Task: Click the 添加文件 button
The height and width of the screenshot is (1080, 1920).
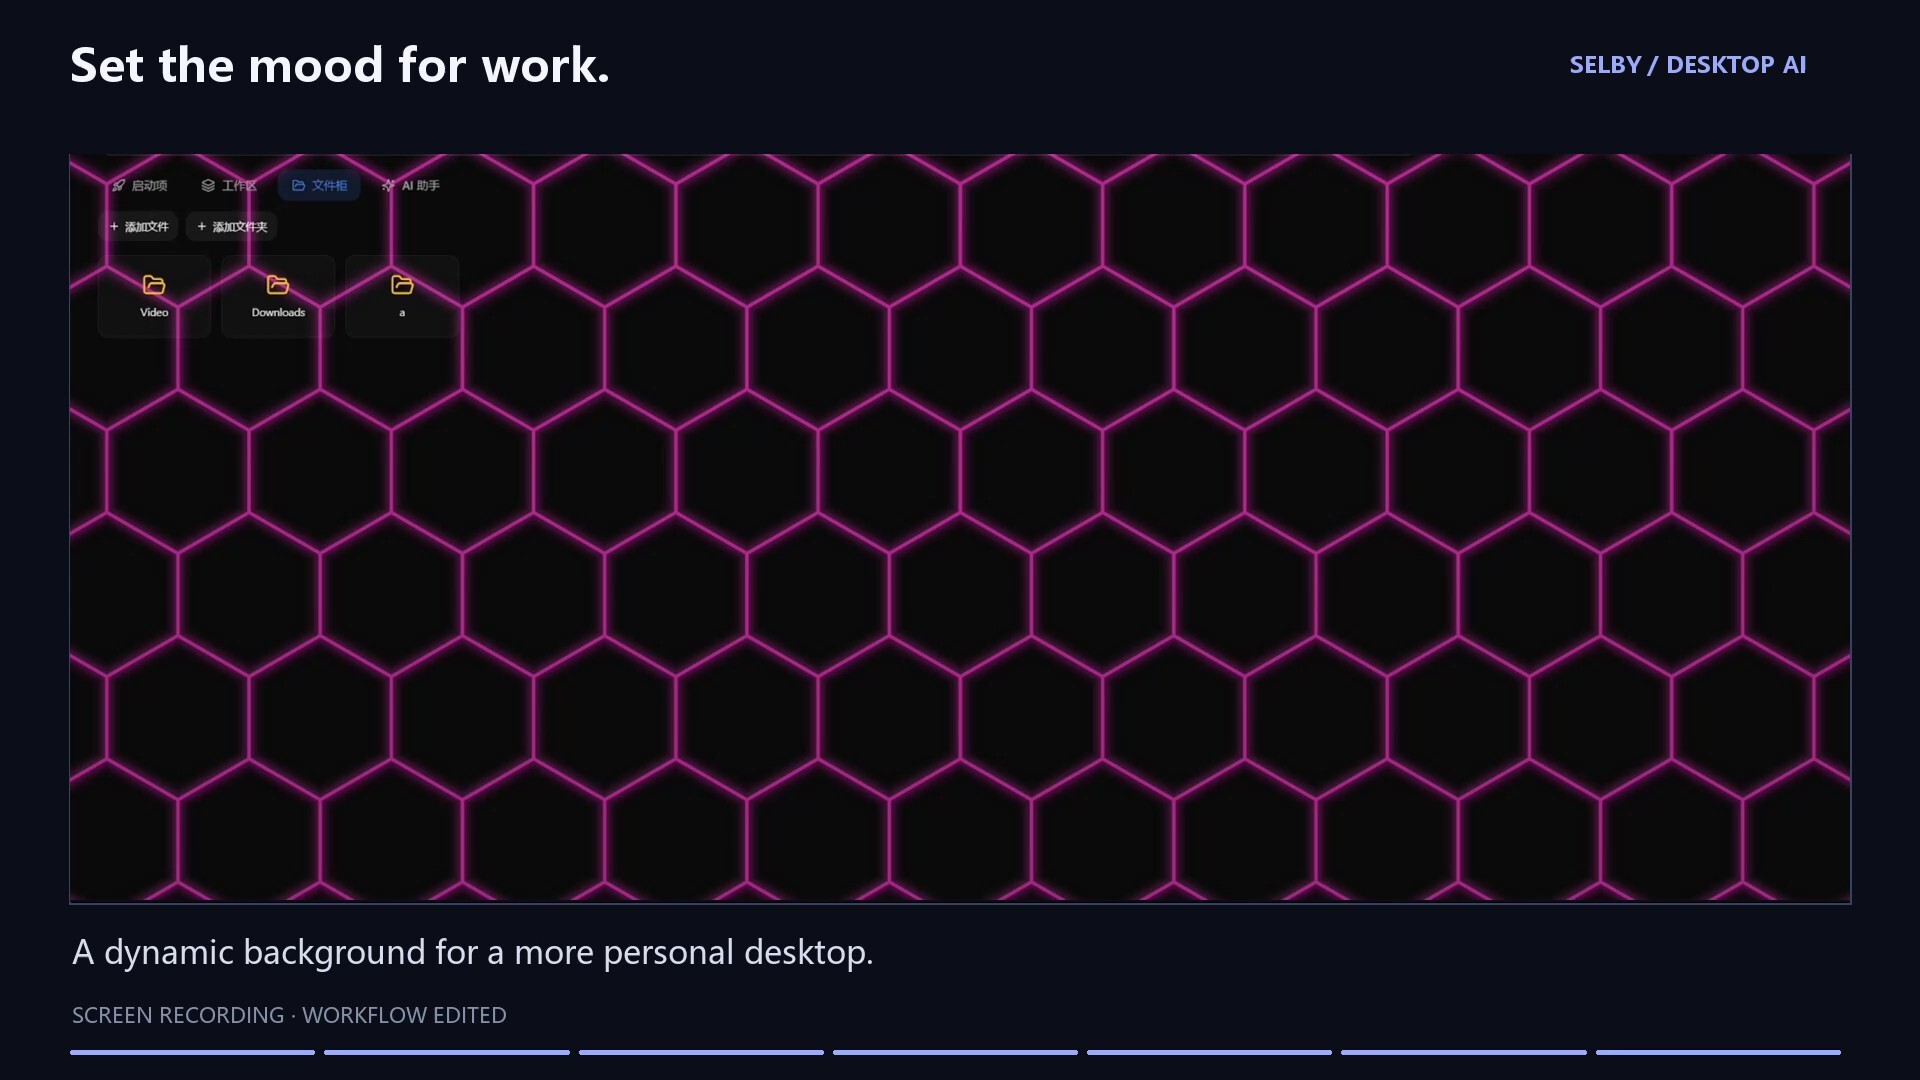Action: 139,226
